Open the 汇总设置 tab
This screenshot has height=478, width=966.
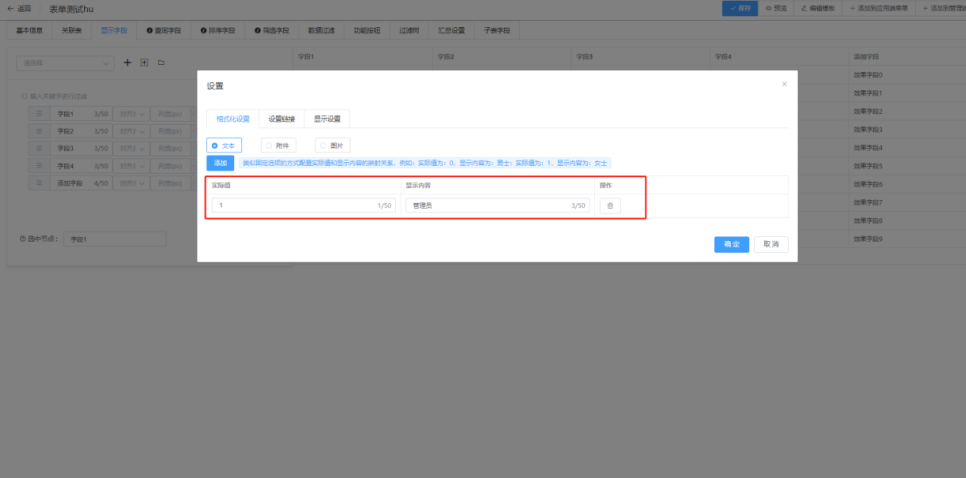pyautogui.click(x=451, y=30)
